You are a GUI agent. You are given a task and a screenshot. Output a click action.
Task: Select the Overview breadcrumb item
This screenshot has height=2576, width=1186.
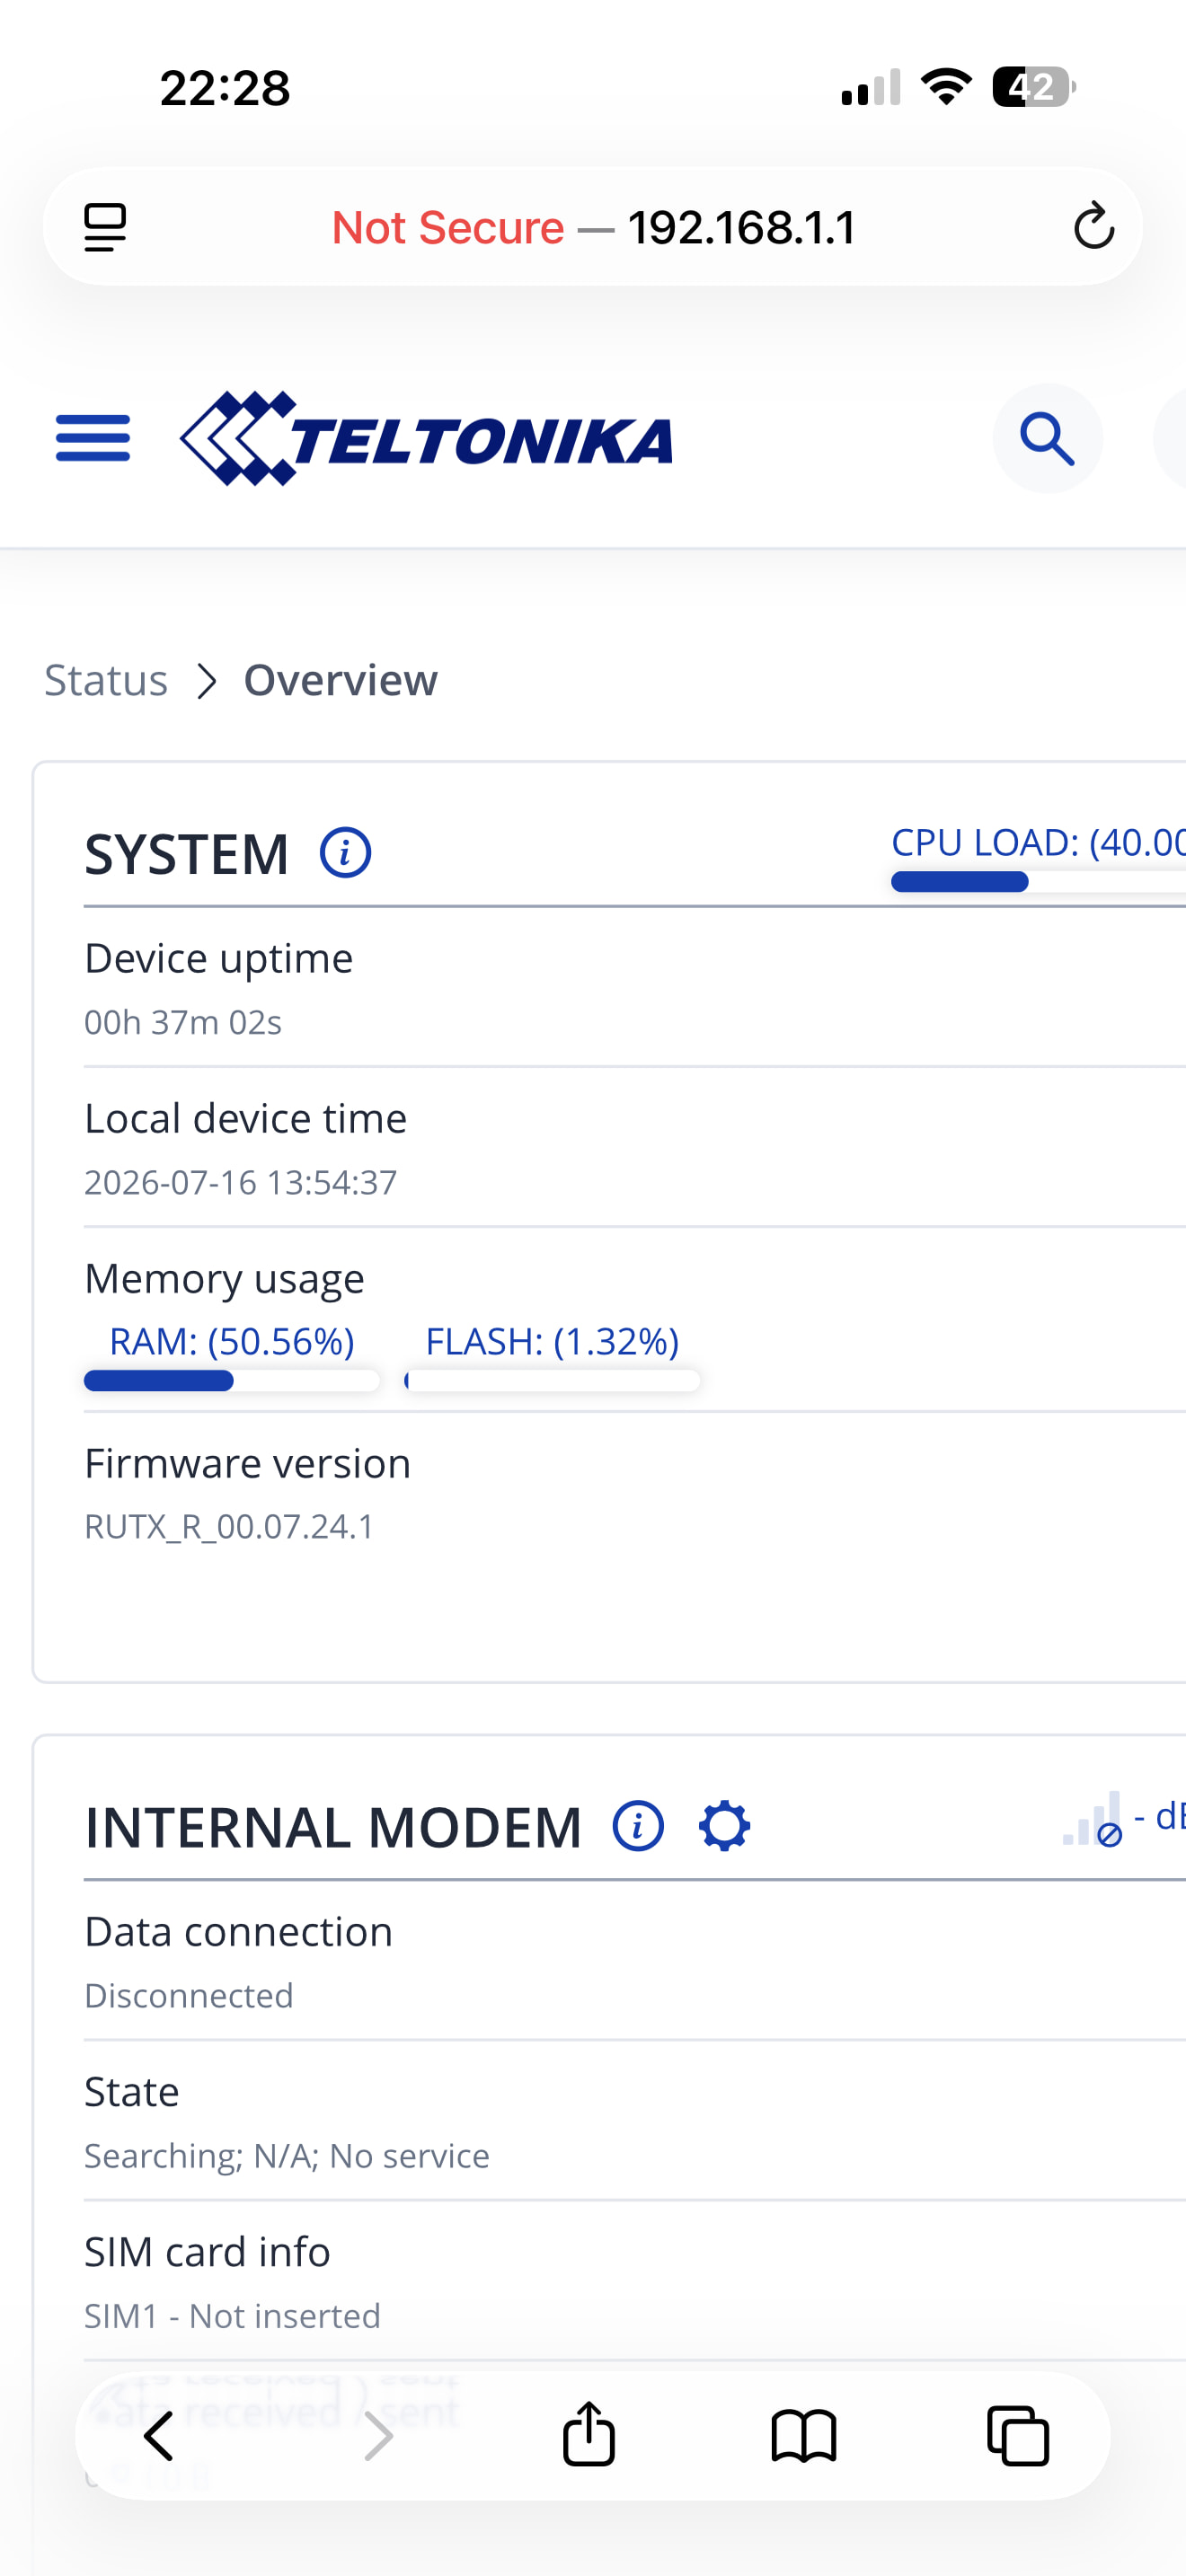(341, 680)
